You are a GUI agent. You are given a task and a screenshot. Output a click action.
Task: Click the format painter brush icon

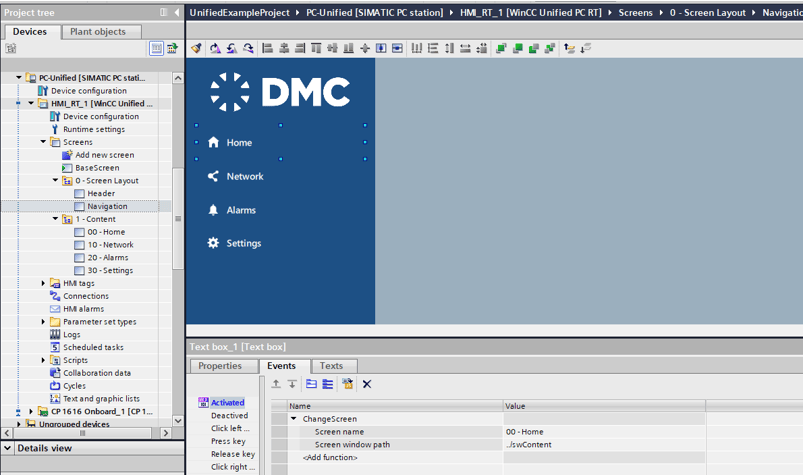click(196, 48)
